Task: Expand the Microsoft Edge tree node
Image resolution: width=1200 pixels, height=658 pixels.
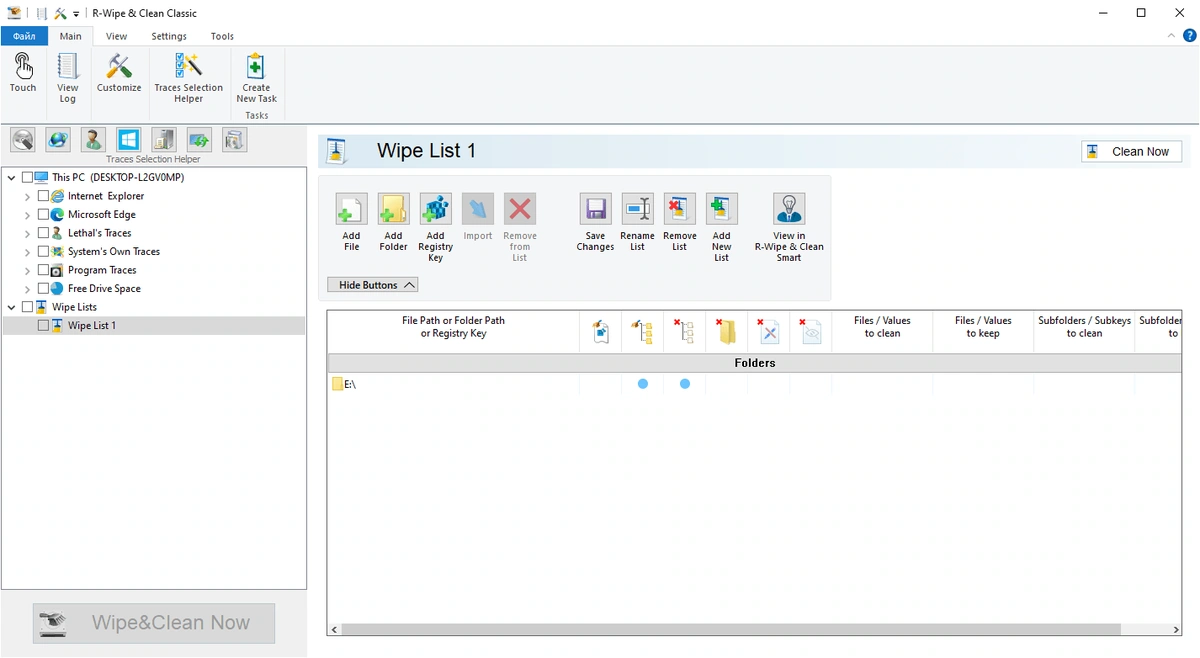Action: tap(27, 214)
